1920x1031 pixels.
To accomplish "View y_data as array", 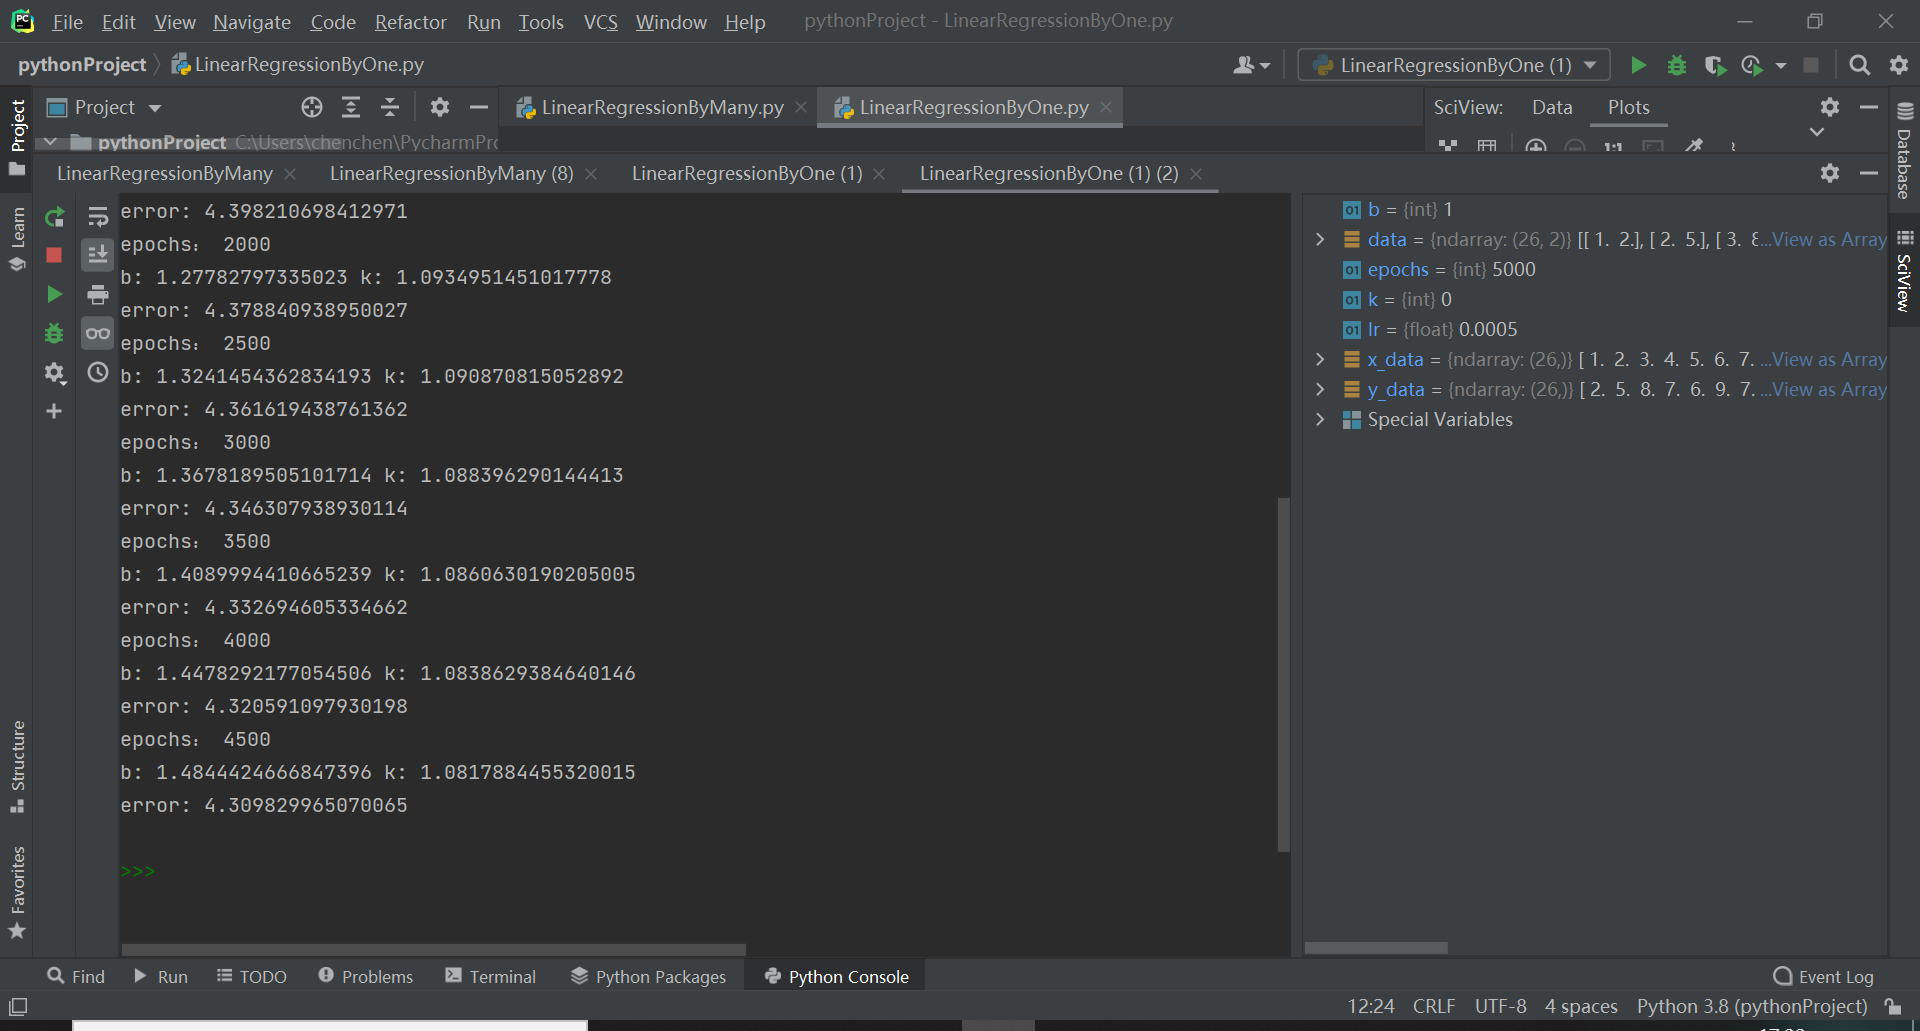I will (1829, 389).
